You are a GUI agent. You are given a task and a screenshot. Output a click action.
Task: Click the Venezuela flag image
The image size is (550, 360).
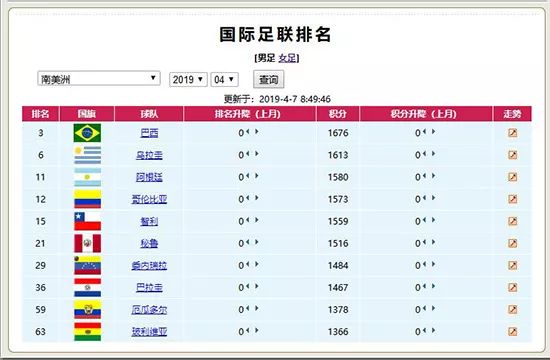tap(87, 266)
